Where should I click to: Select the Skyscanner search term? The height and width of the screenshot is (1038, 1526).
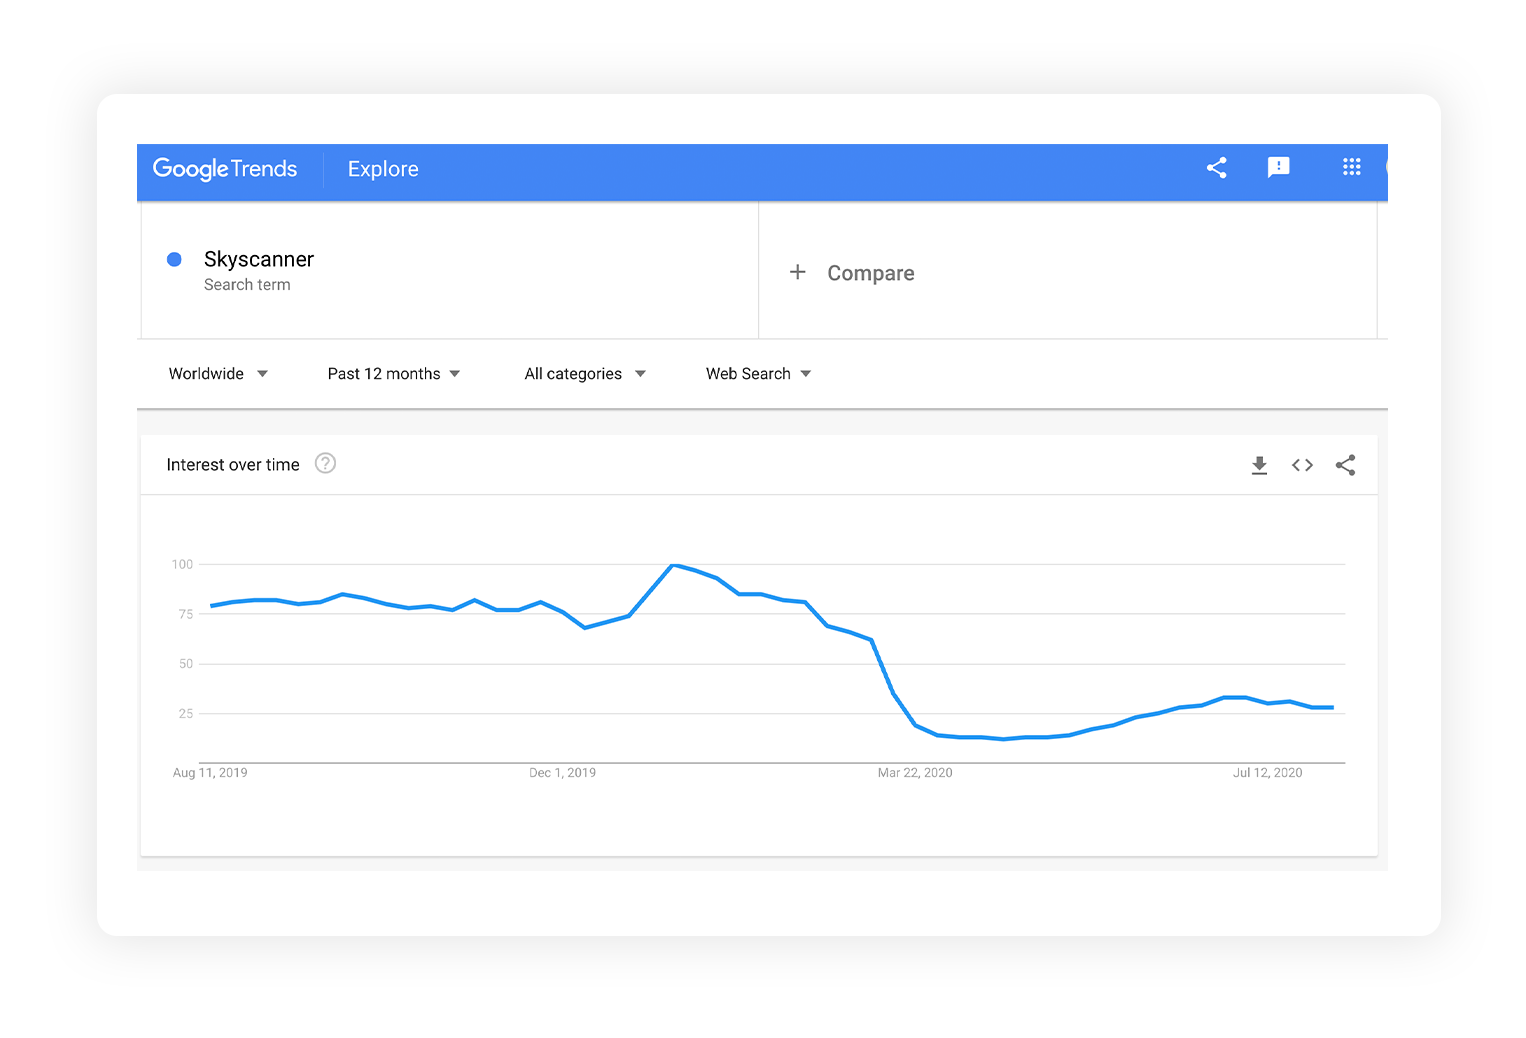coord(259,259)
